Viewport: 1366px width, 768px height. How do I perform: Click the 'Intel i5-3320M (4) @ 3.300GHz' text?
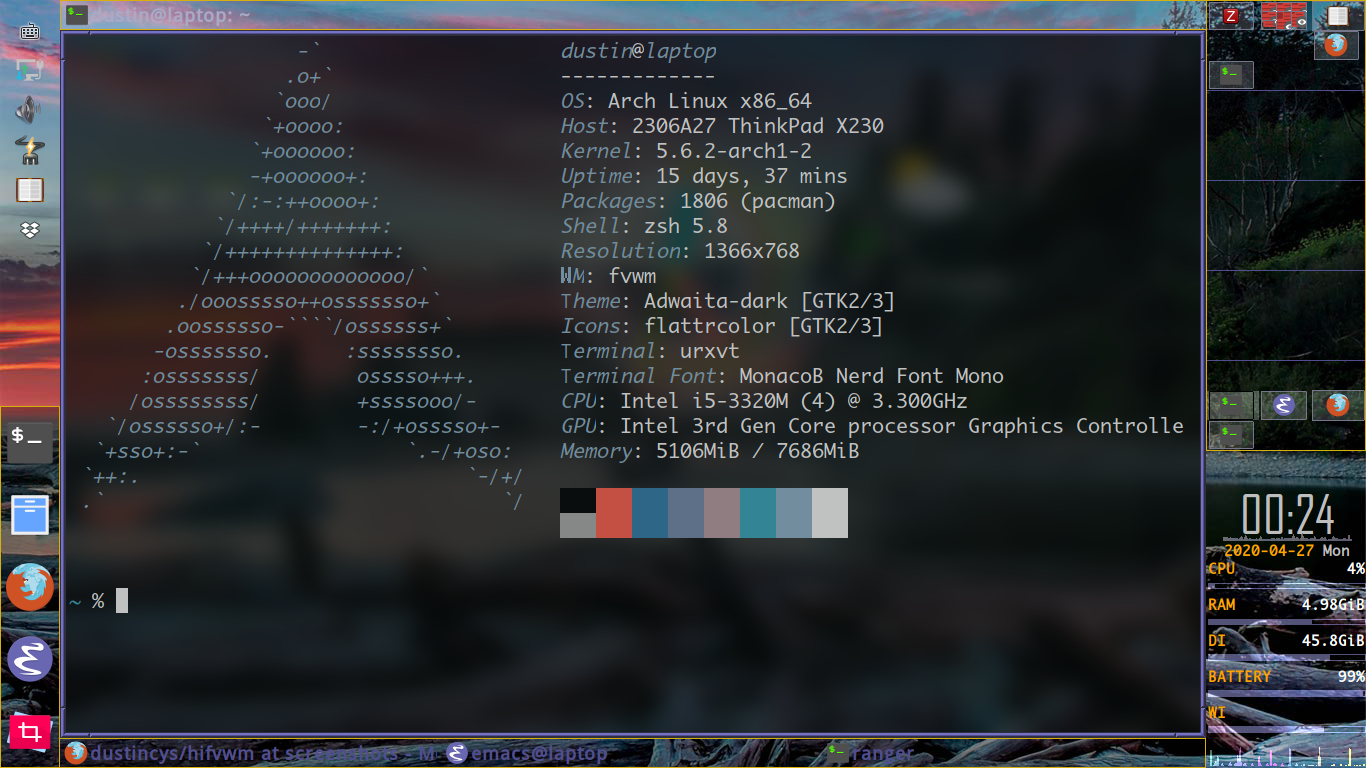coord(794,401)
